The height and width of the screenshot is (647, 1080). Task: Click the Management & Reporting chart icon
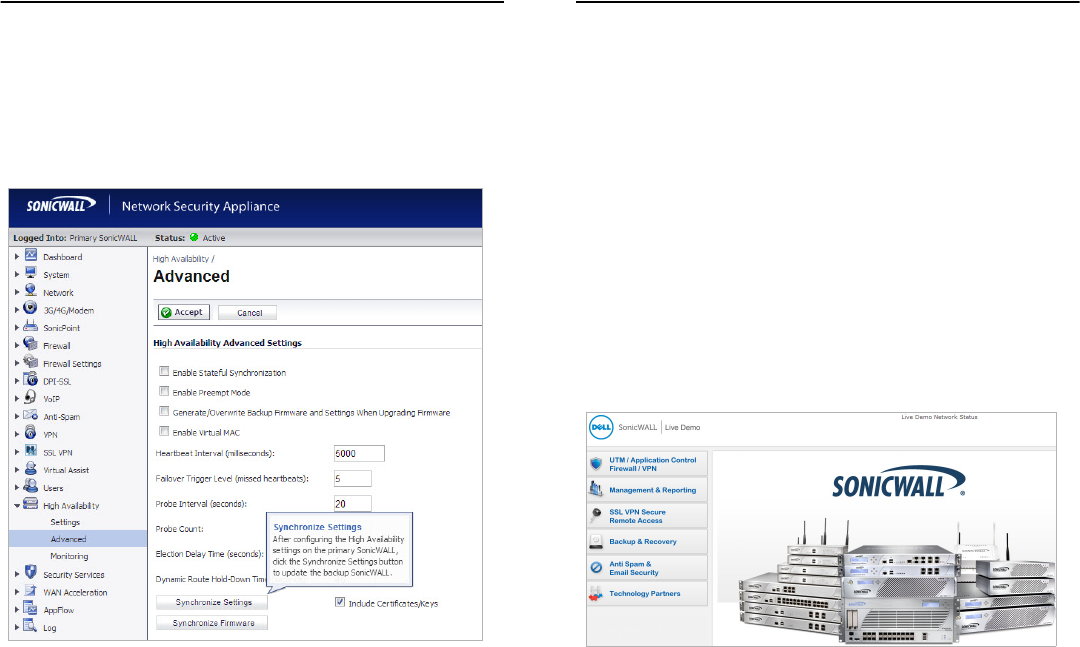[x=596, y=489]
